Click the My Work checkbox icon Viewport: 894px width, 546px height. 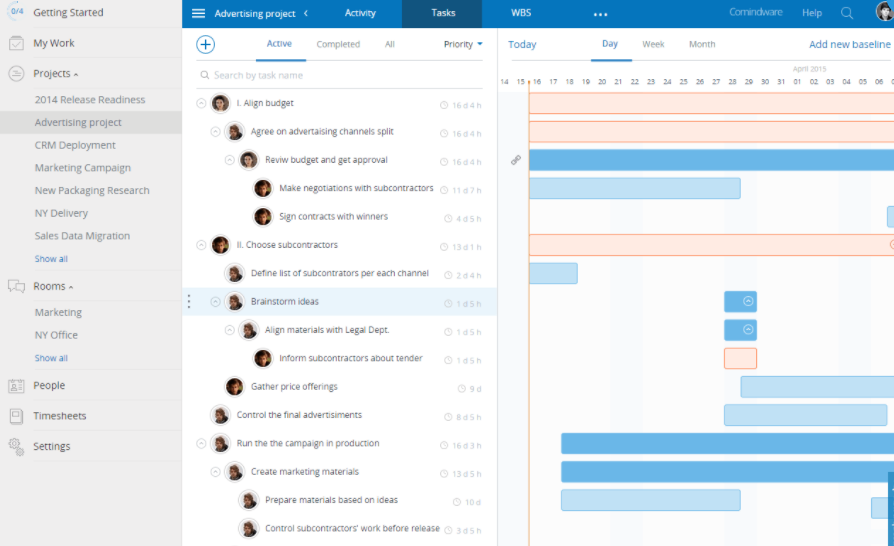[x=17, y=43]
